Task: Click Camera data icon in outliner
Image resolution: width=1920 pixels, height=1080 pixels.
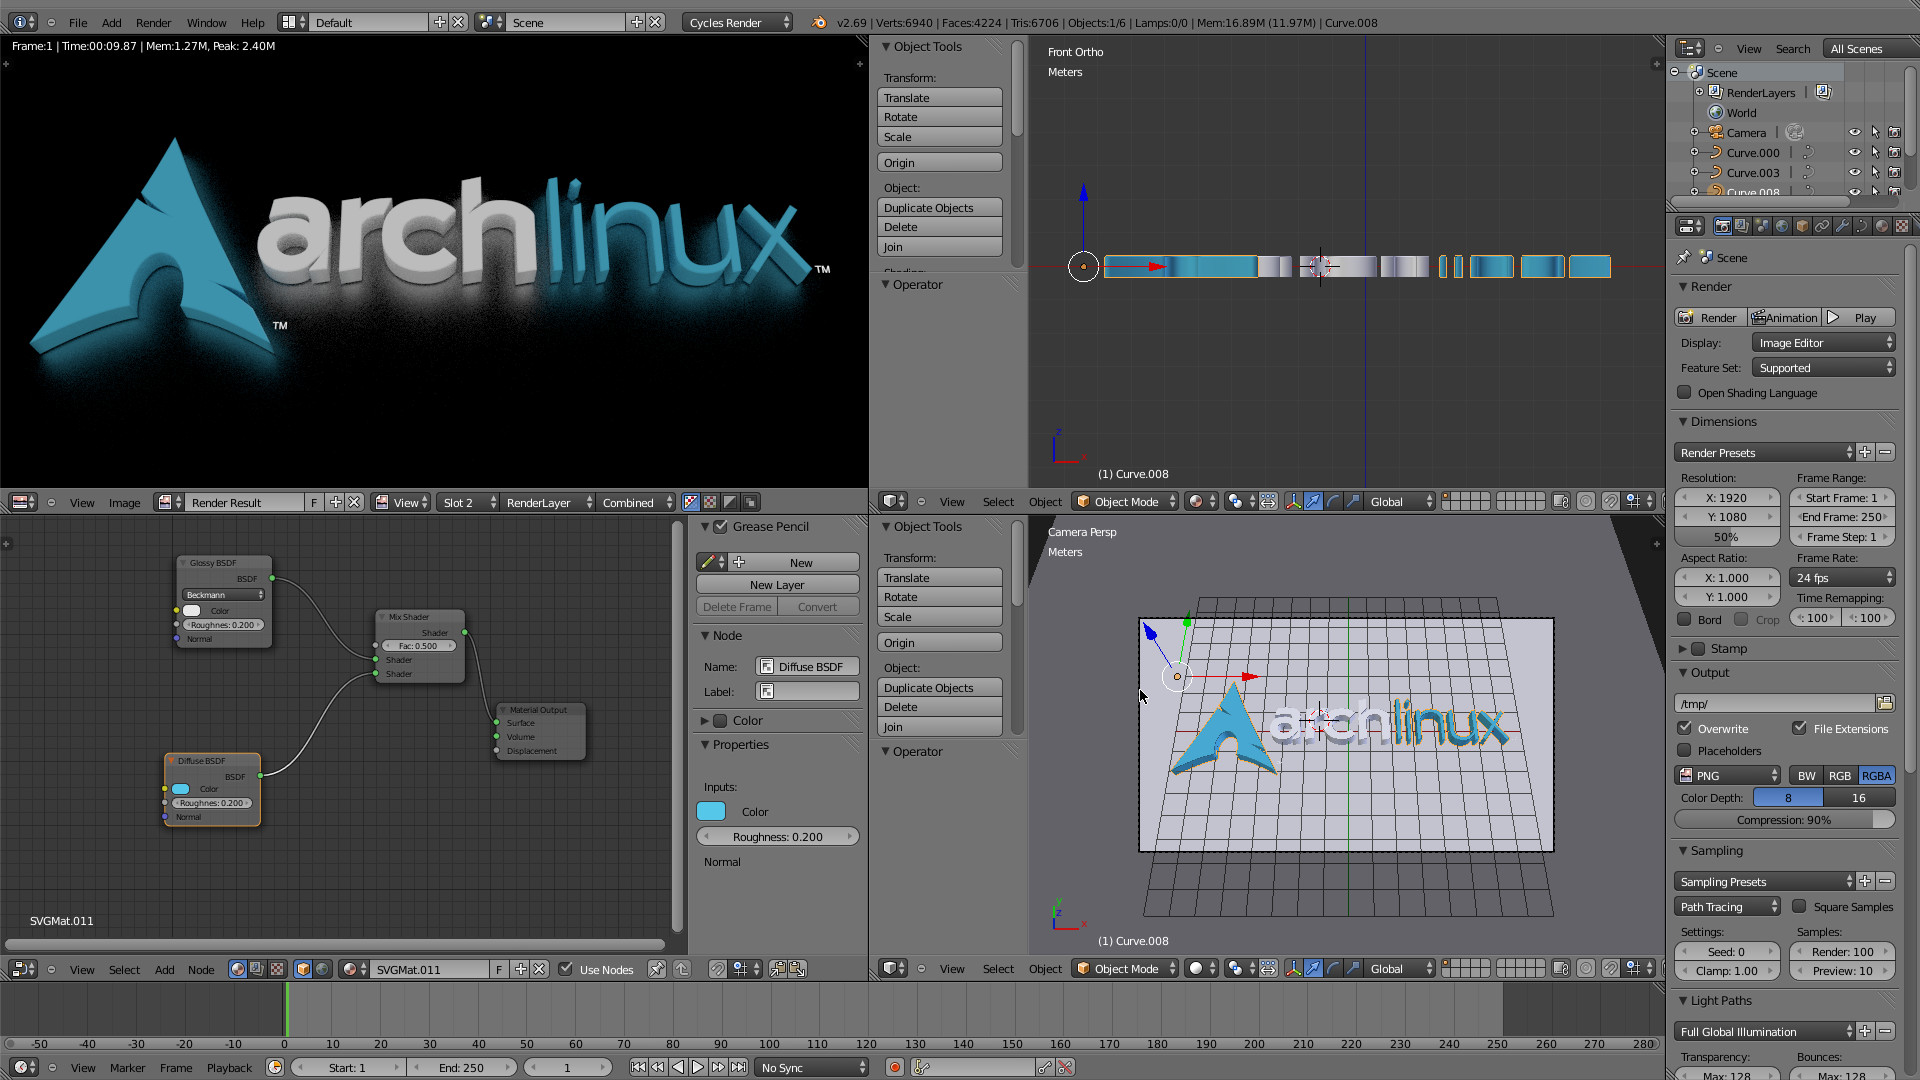Action: click(1795, 132)
